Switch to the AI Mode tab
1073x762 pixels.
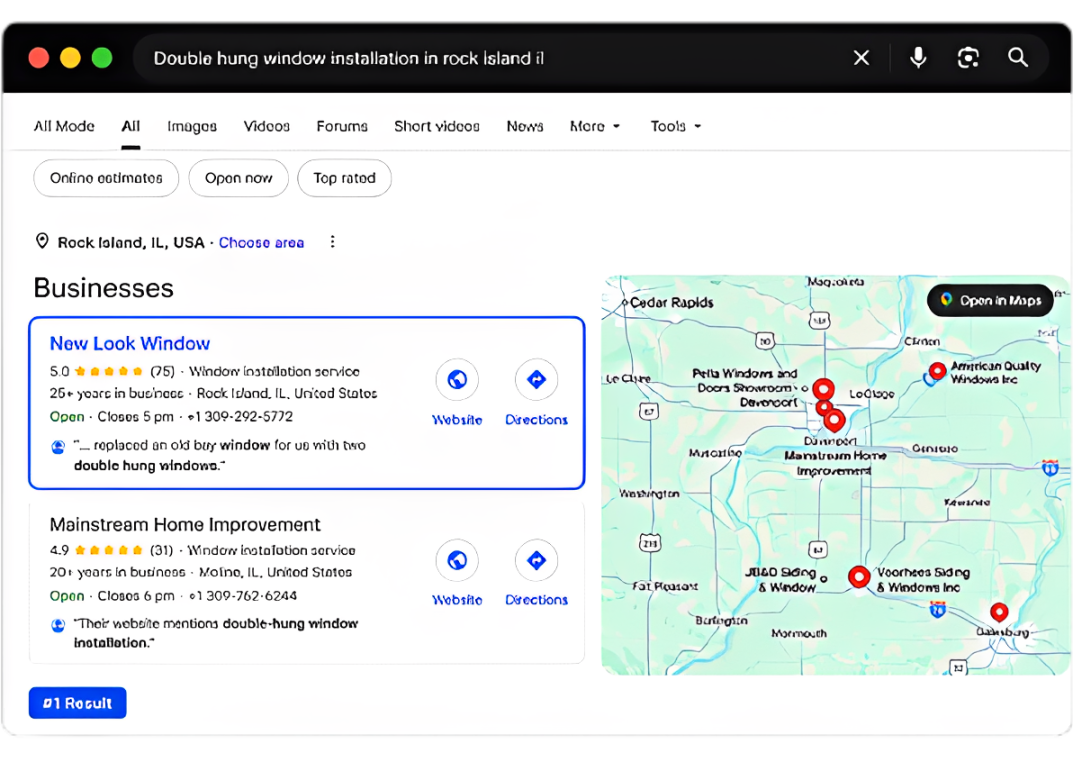tap(64, 126)
